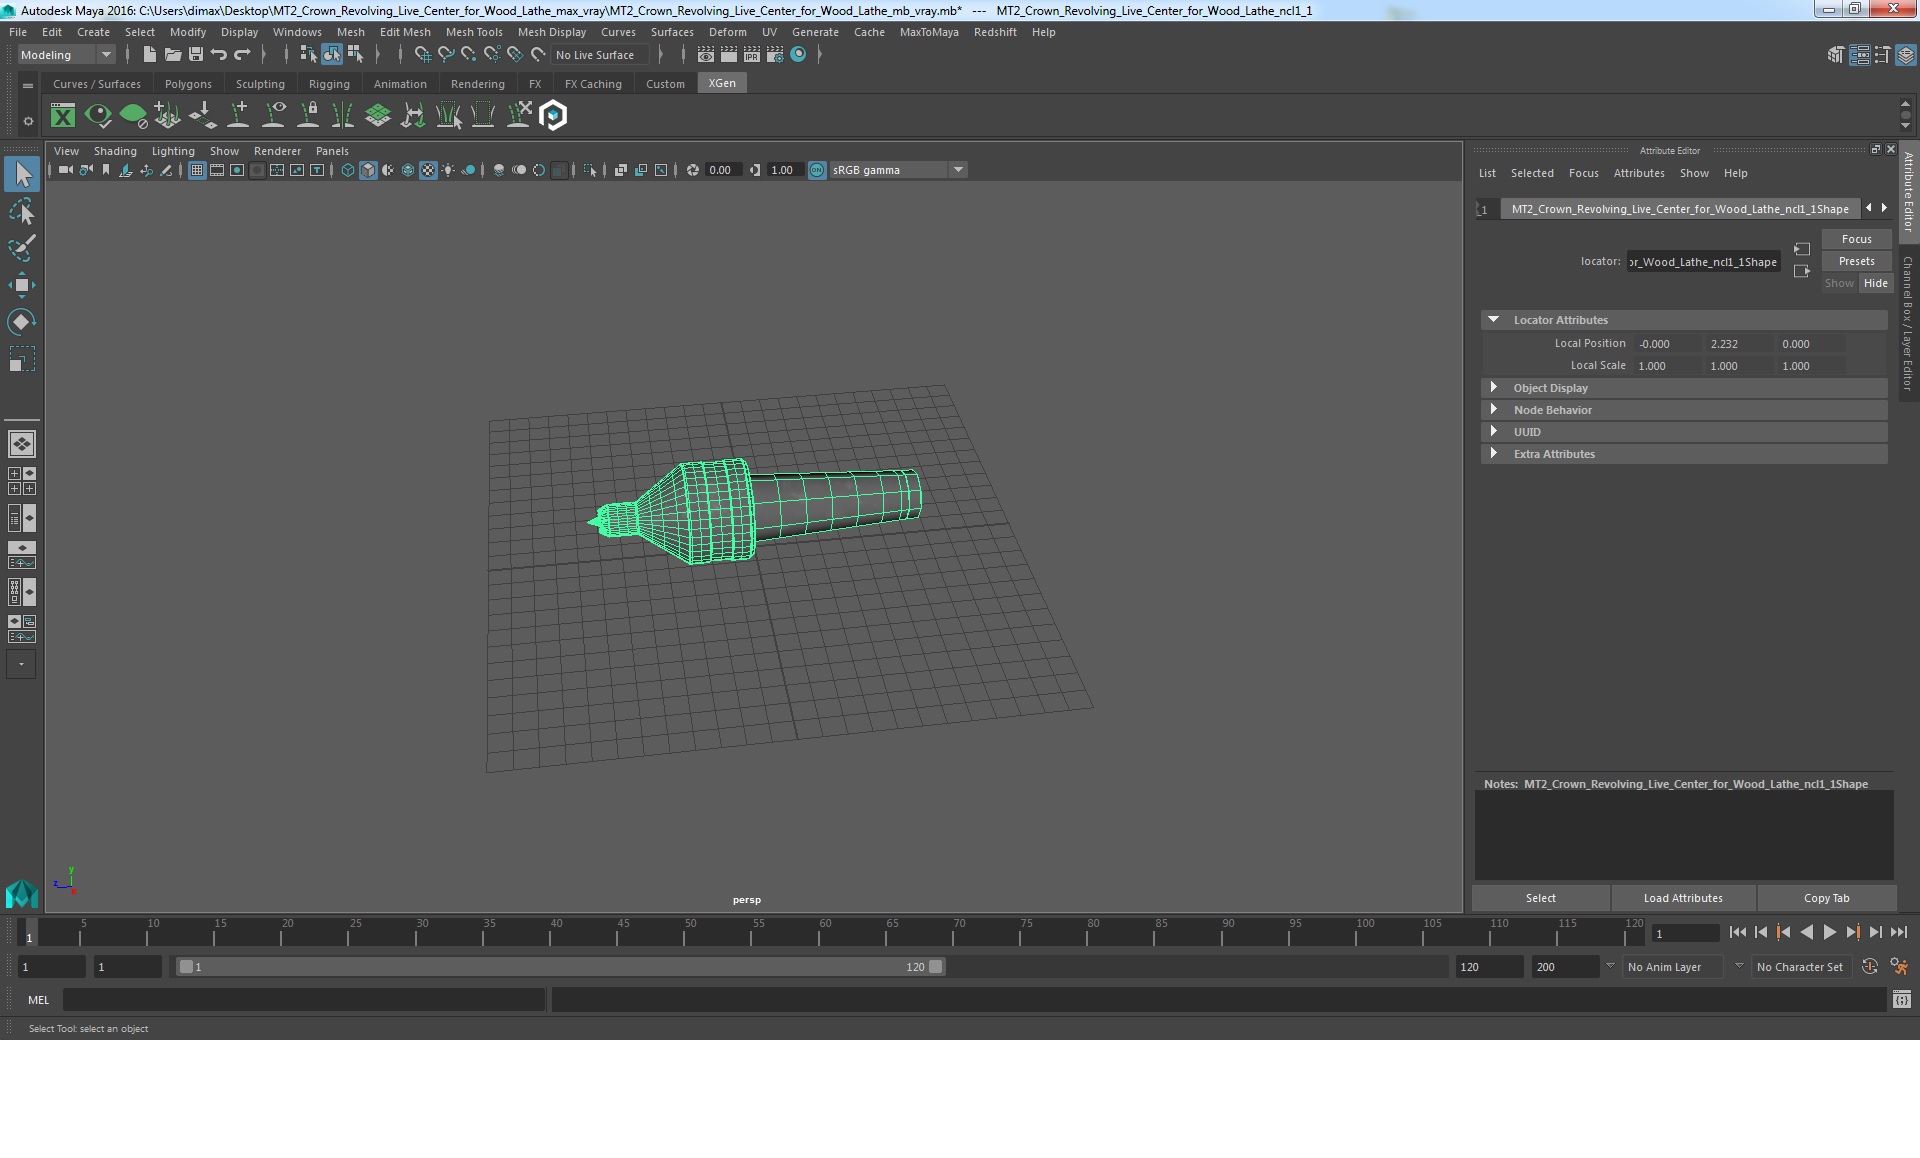
Task: Switch to the Rendering shelf tab
Action: pyautogui.click(x=477, y=84)
